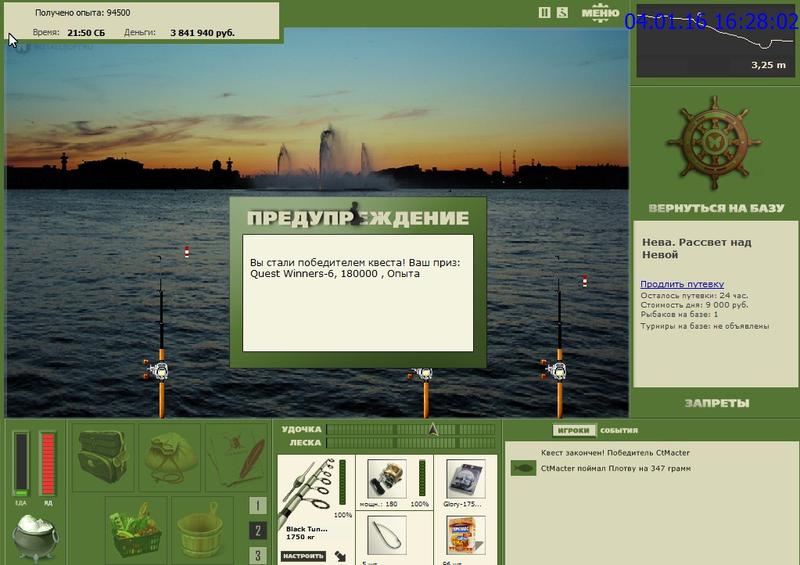
Task: Click the cooking pot icon
Action: 35,537
